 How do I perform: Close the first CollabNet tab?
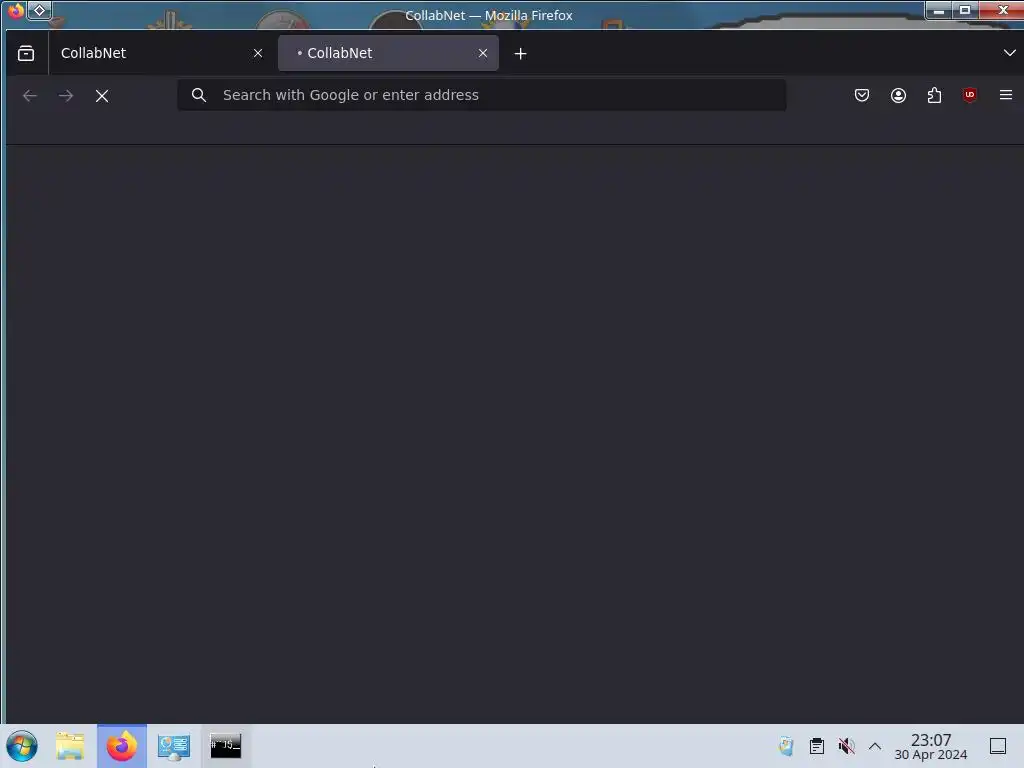click(x=258, y=54)
